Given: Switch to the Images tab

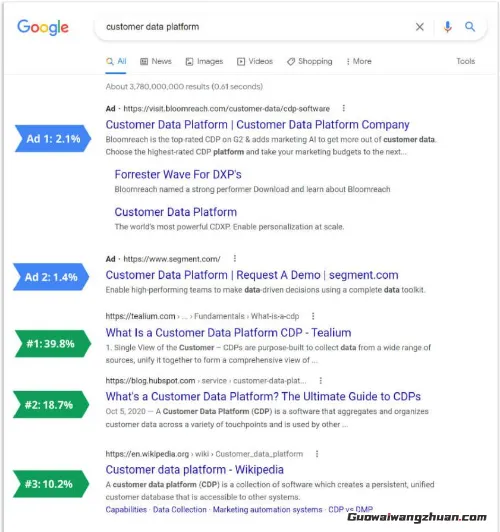Looking at the screenshot, I should [204, 61].
